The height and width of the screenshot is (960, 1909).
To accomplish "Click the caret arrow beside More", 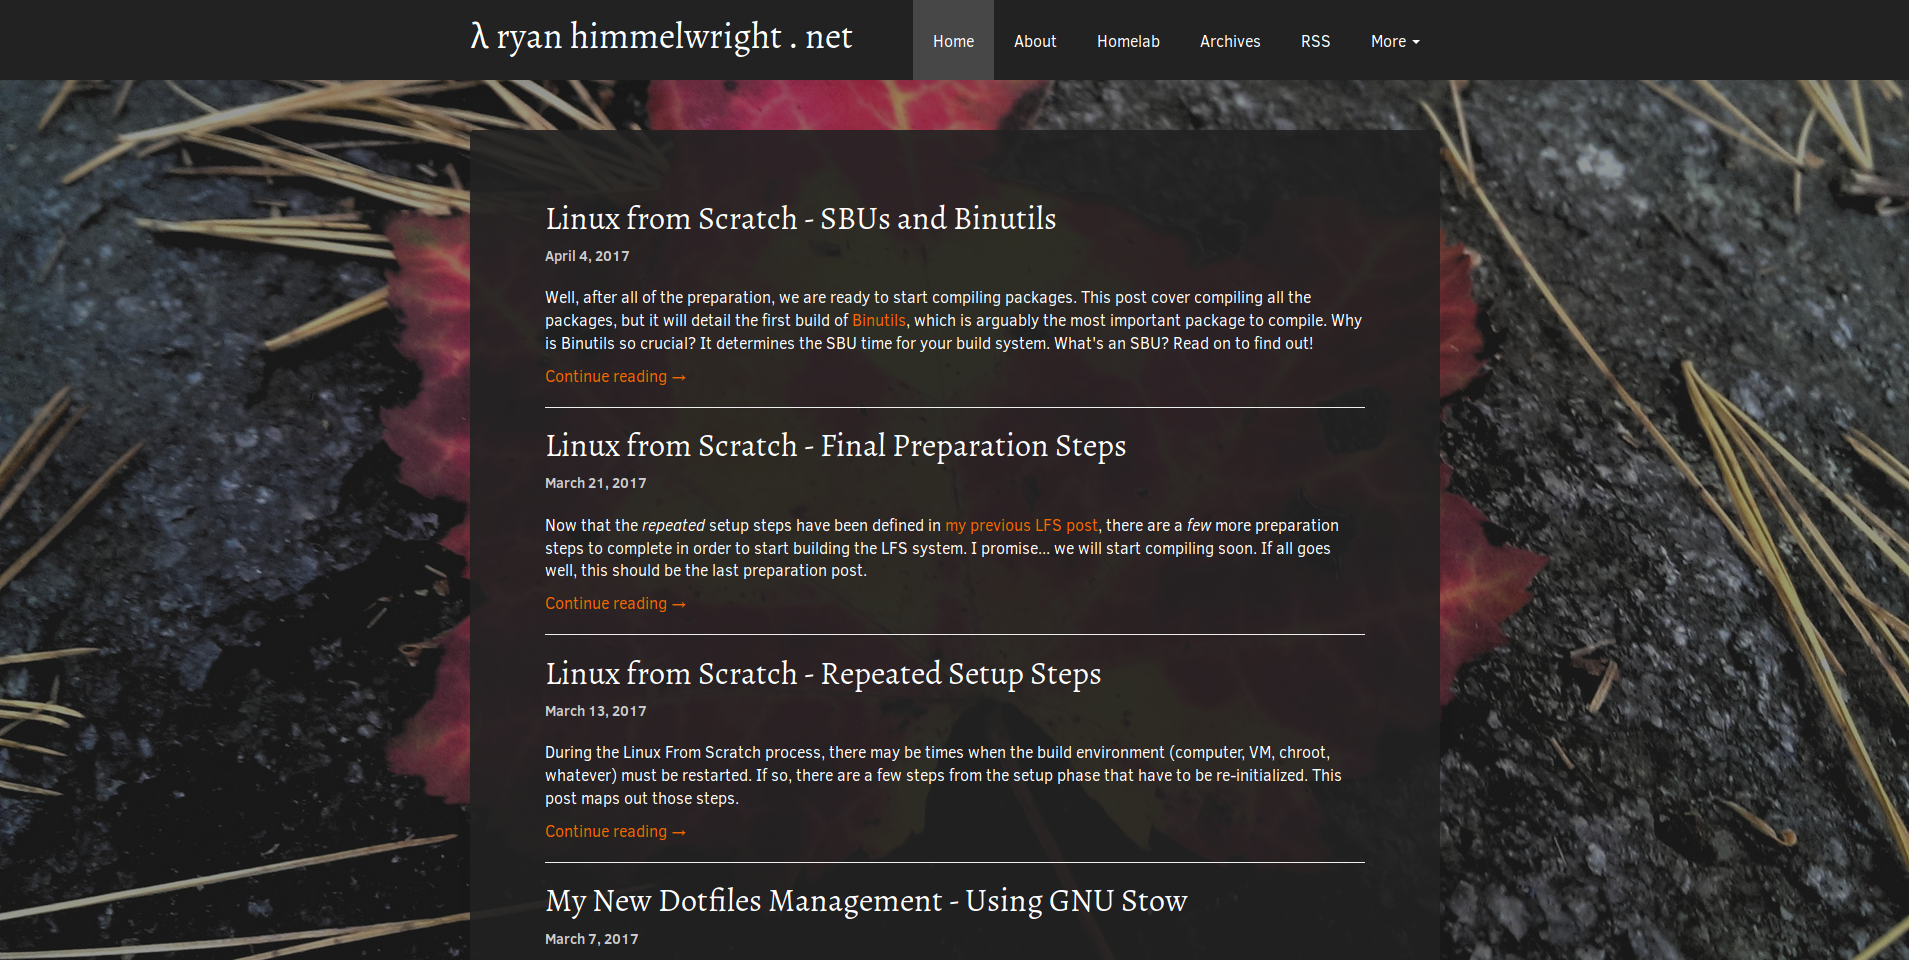I will (x=1416, y=42).
